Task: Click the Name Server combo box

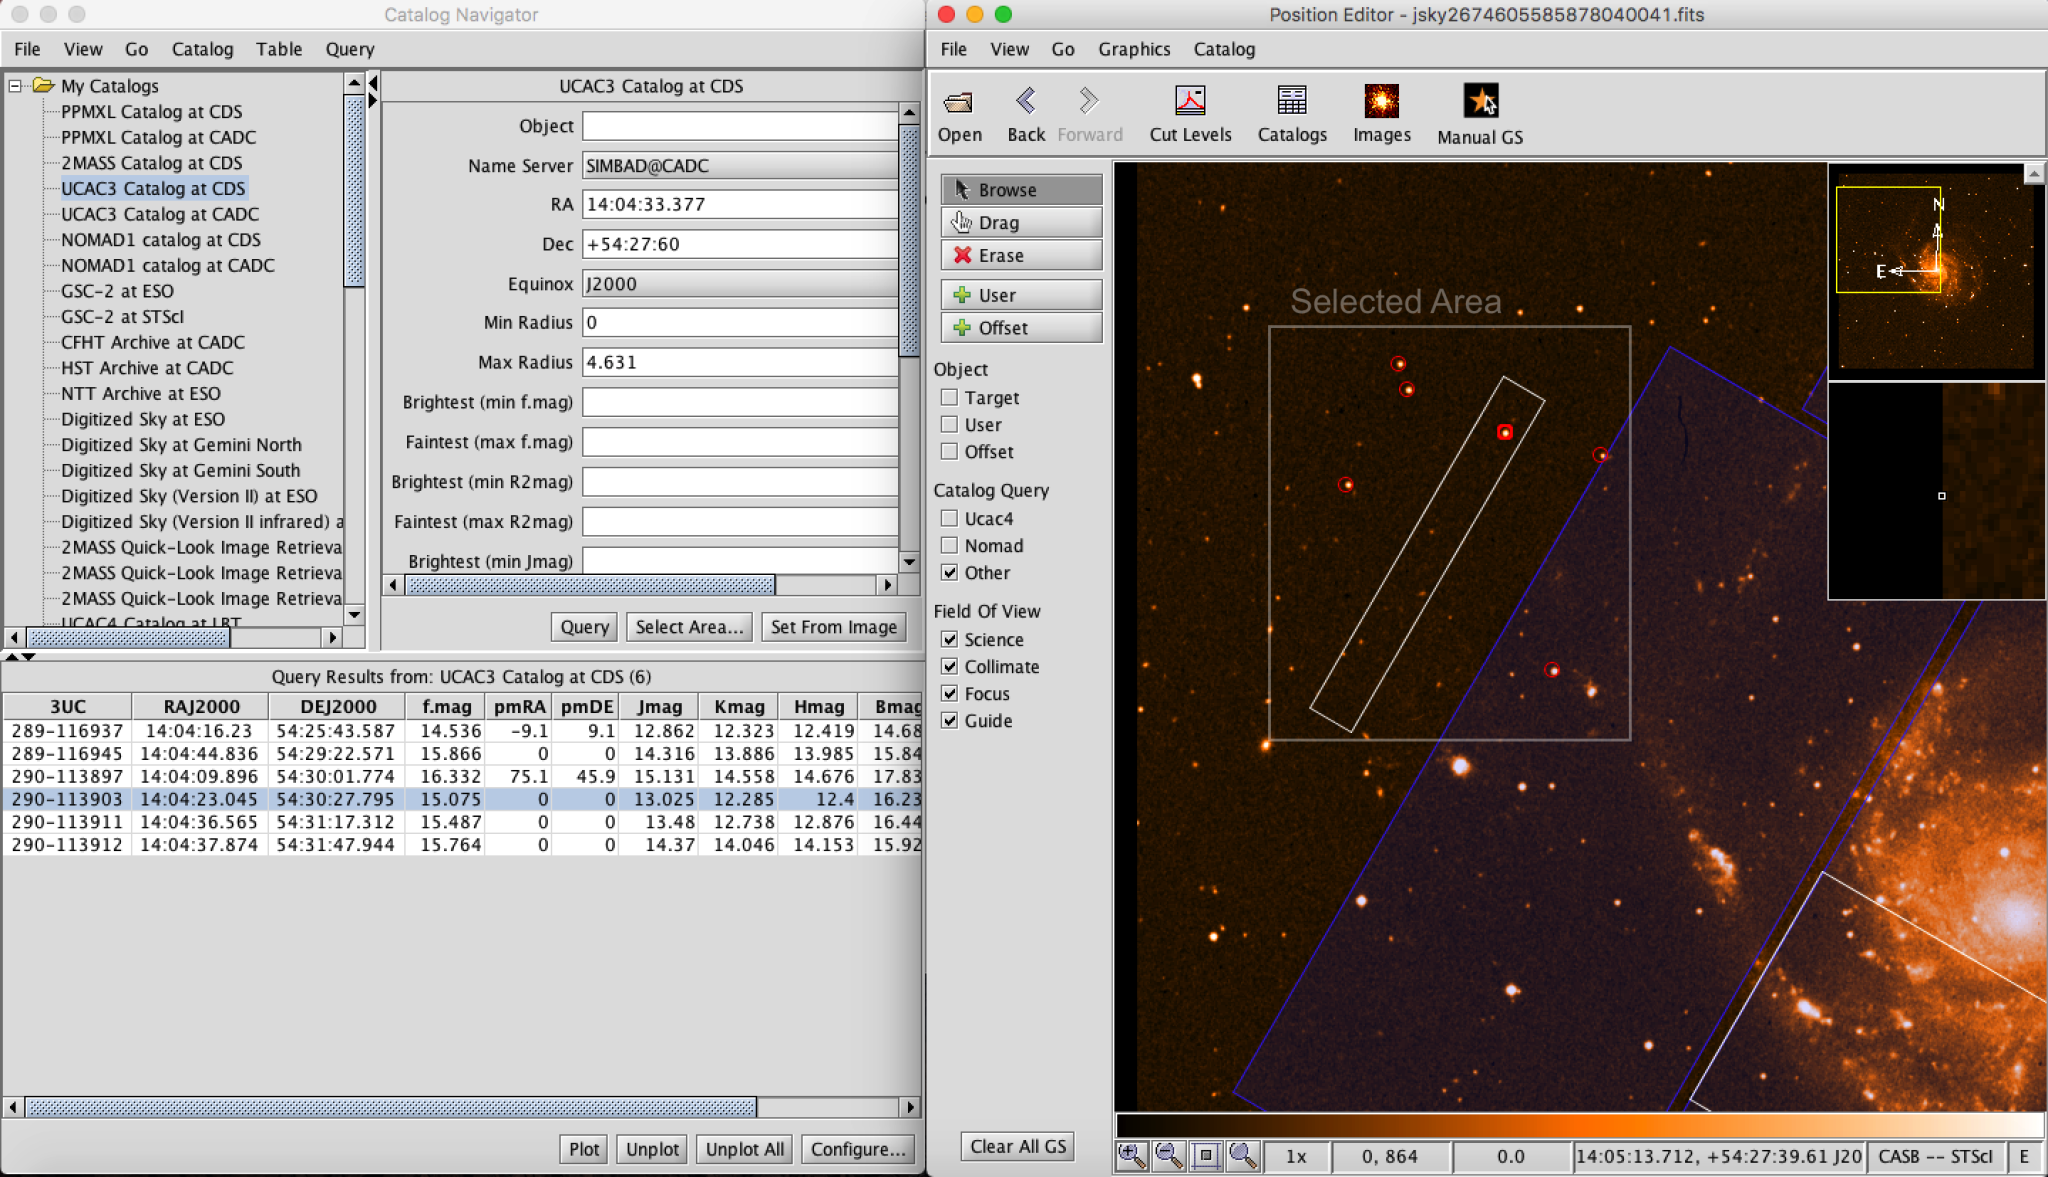Action: (740, 166)
